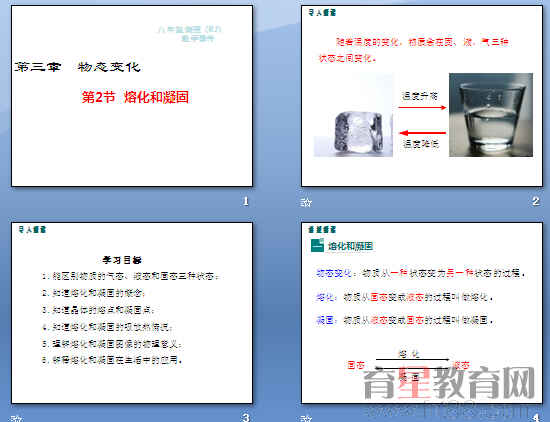Click the 学习目标 heading on slide 3
The image size is (550, 422).
pos(122,260)
